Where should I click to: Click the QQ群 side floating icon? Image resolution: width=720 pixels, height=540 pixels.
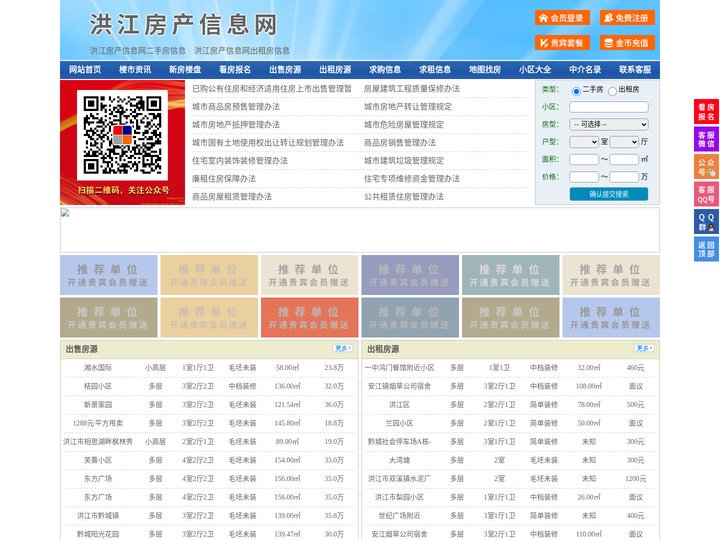[706, 222]
